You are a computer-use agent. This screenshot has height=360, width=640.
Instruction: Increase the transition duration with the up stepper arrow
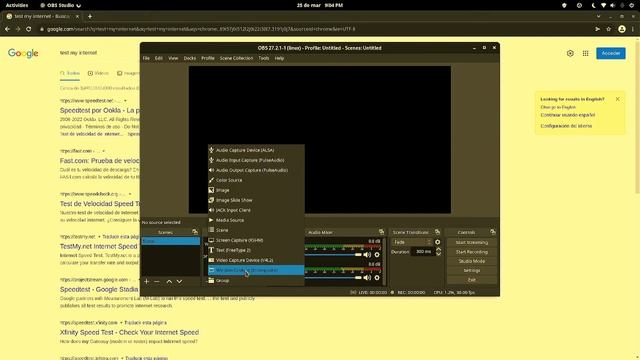pyautogui.click(x=438, y=249)
